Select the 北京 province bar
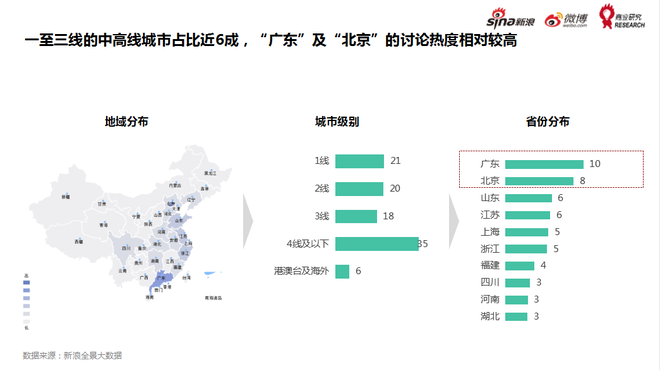 pyautogui.click(x=539, y=181)
